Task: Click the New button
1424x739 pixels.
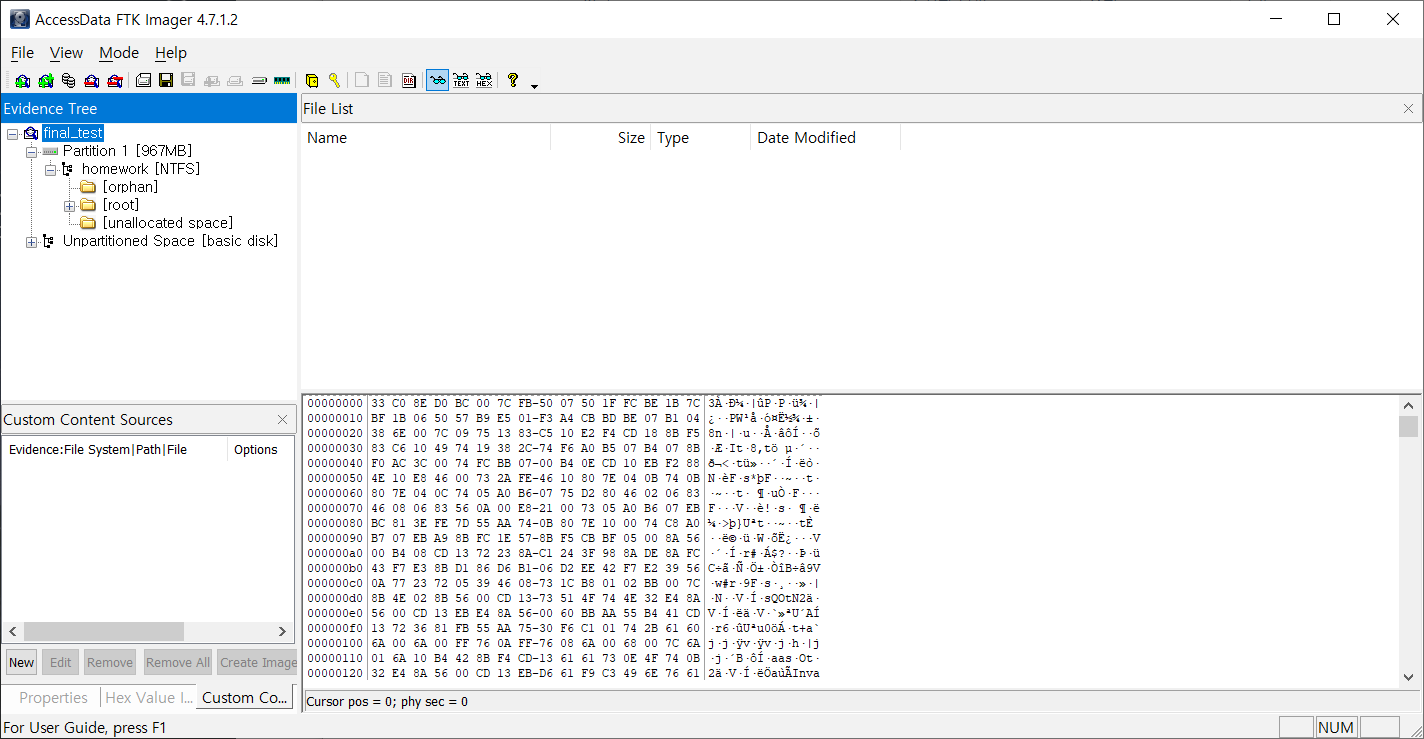Action: pos(22,662)
